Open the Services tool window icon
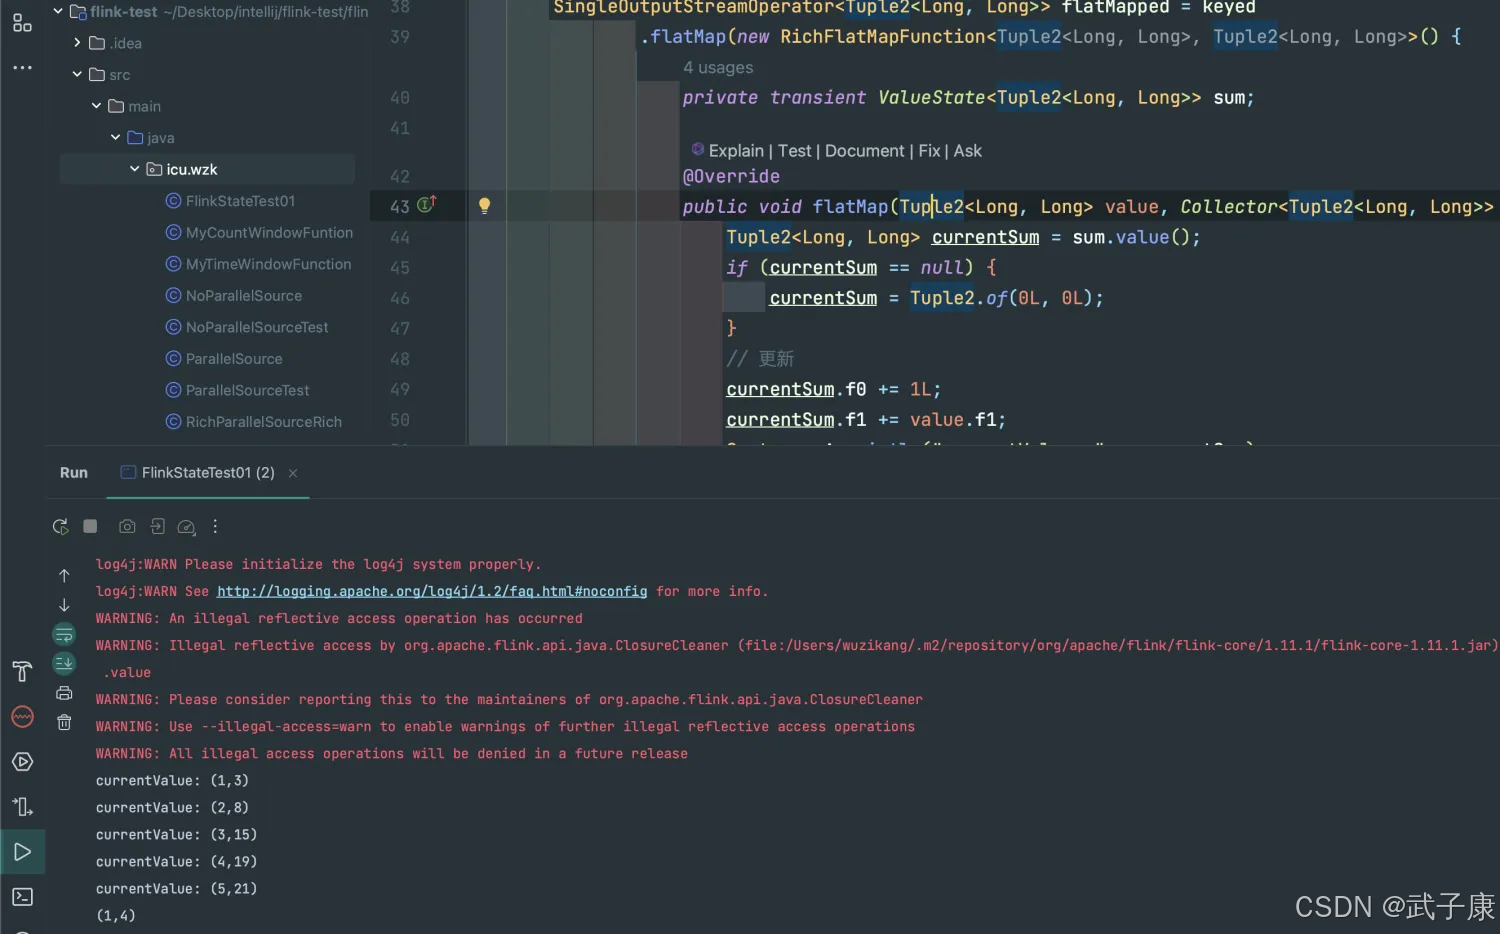The height and width of the screenshot is (934, 1500). coord(22,762)
